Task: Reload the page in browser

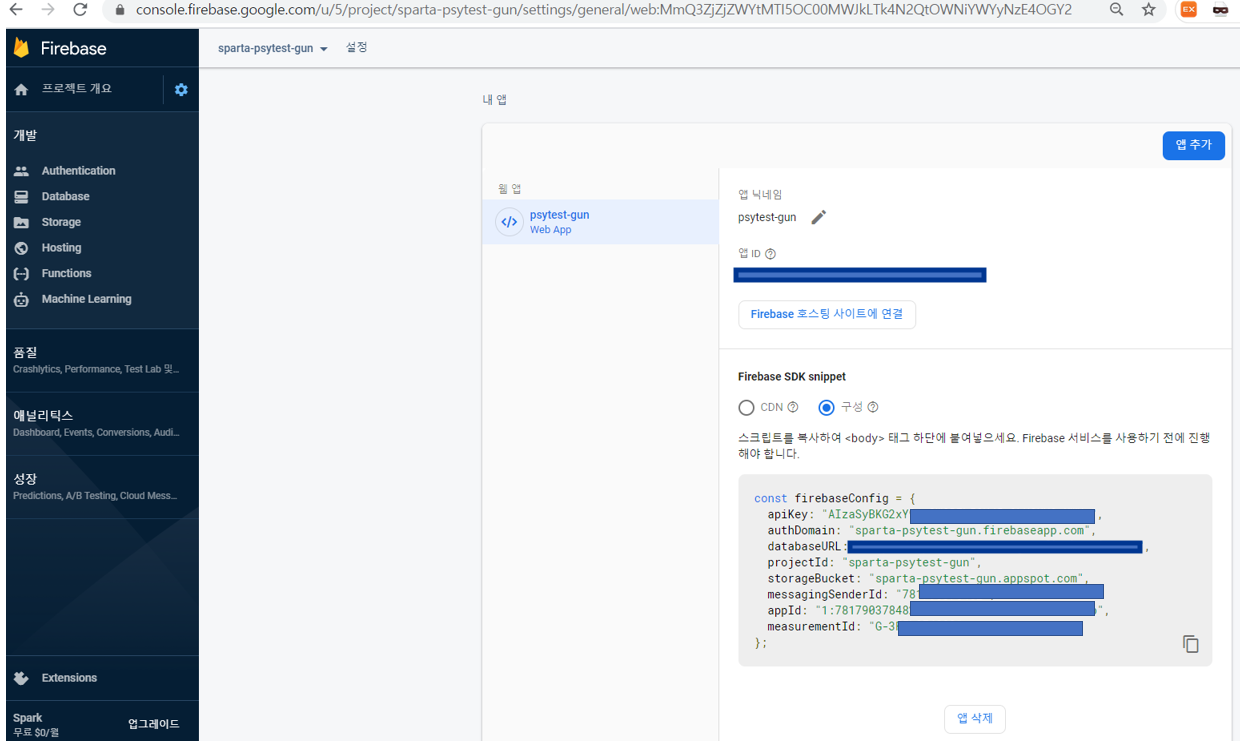Action: point(80,10)
